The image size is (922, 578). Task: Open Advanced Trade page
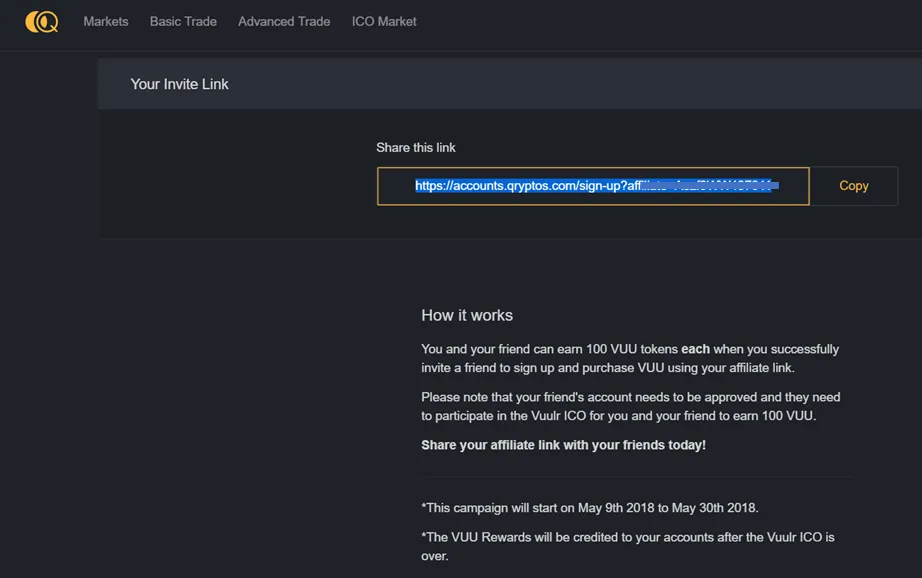(284, 22)
